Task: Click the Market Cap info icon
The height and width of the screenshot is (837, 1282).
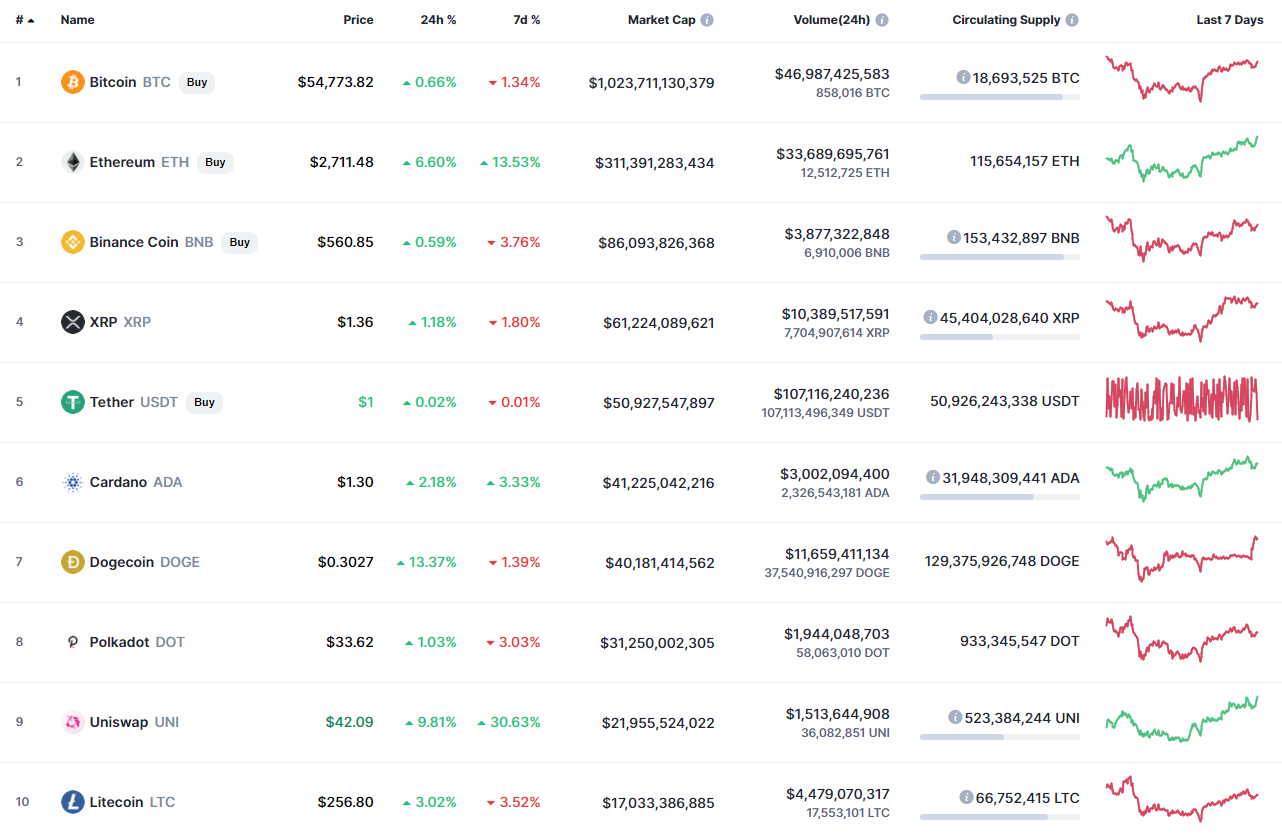Action: point(707,20)
